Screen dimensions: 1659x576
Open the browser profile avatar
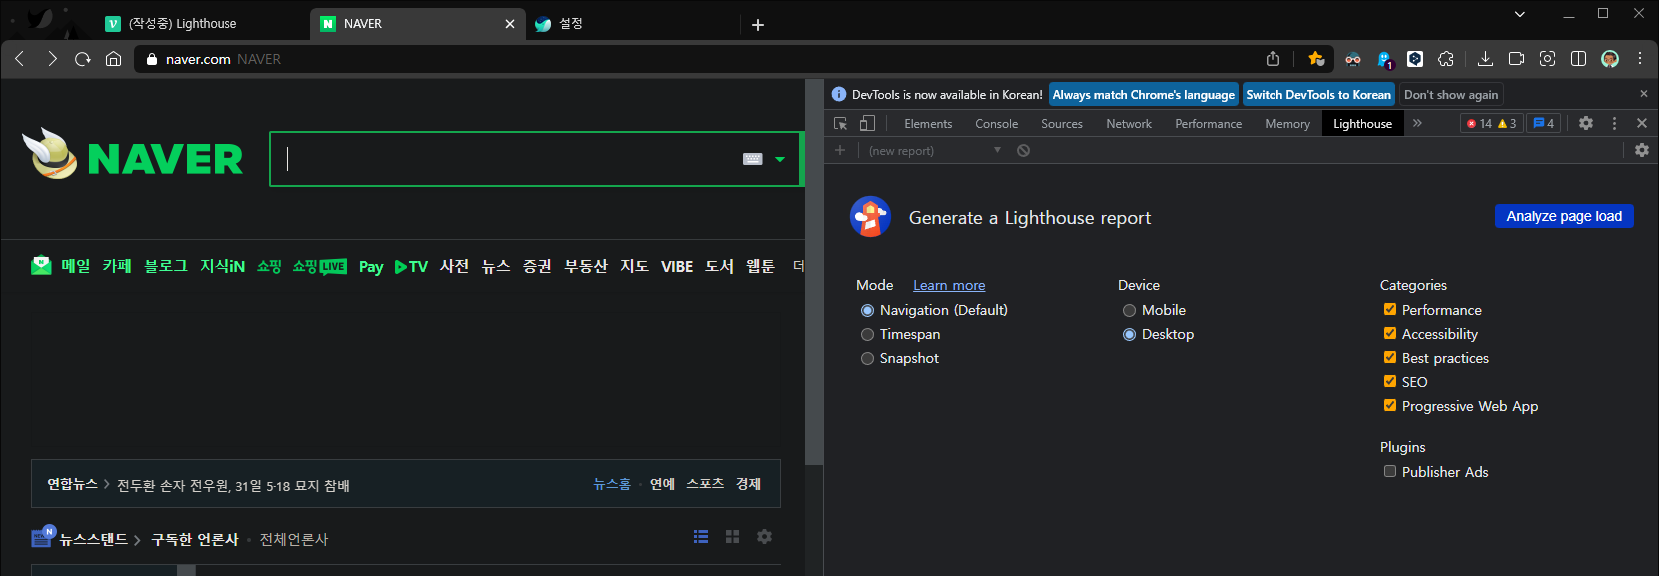pyautogui.click(x=1610, y=59)
